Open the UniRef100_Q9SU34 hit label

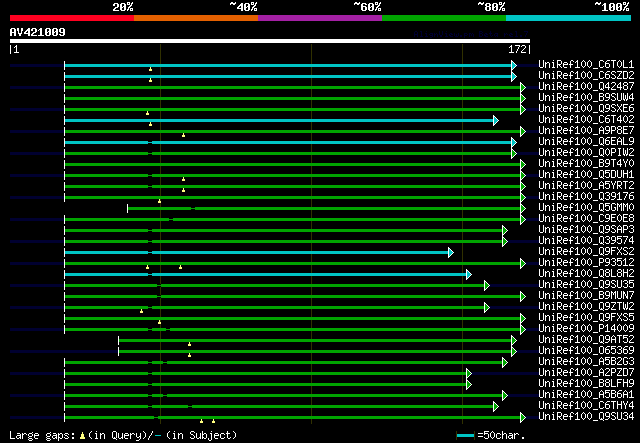coord(572,417)
